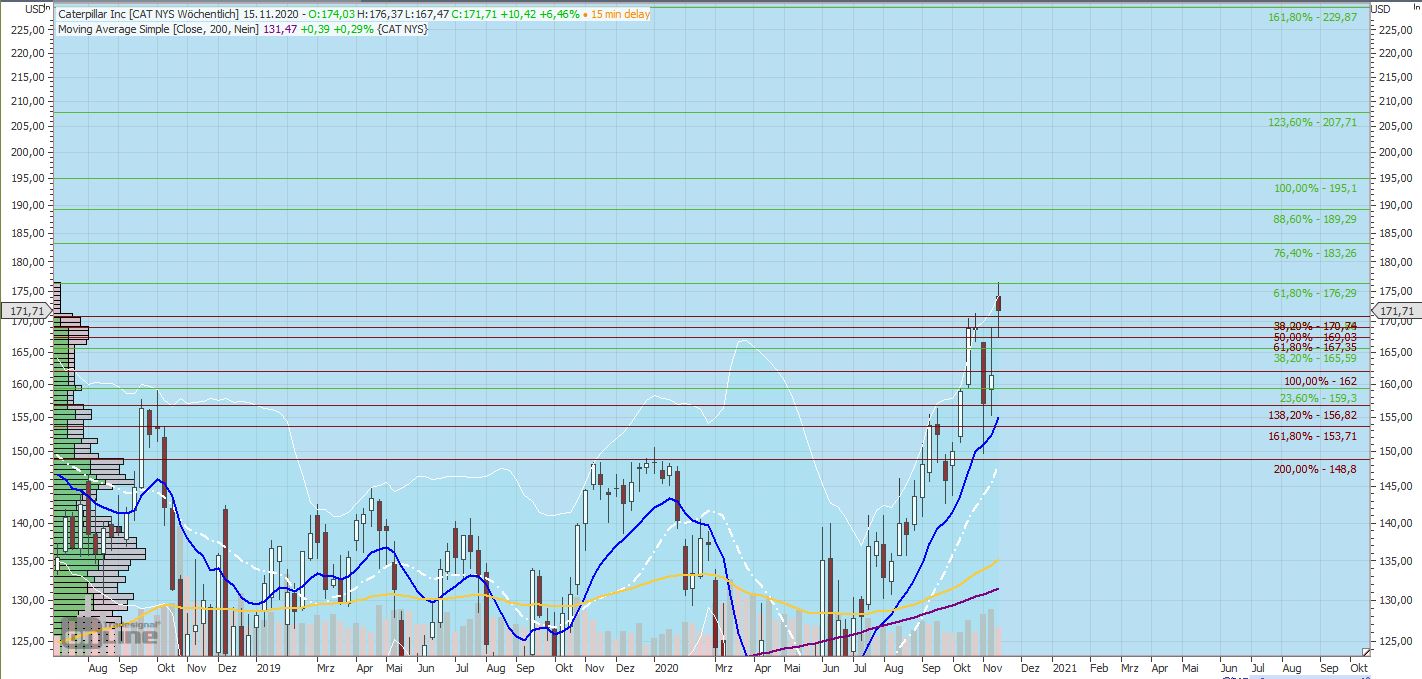Select the 123,60% - 207,71 Fibonacci label
The height and width of the screenshot is (679, 1422).
click(x=1312, y=122)
